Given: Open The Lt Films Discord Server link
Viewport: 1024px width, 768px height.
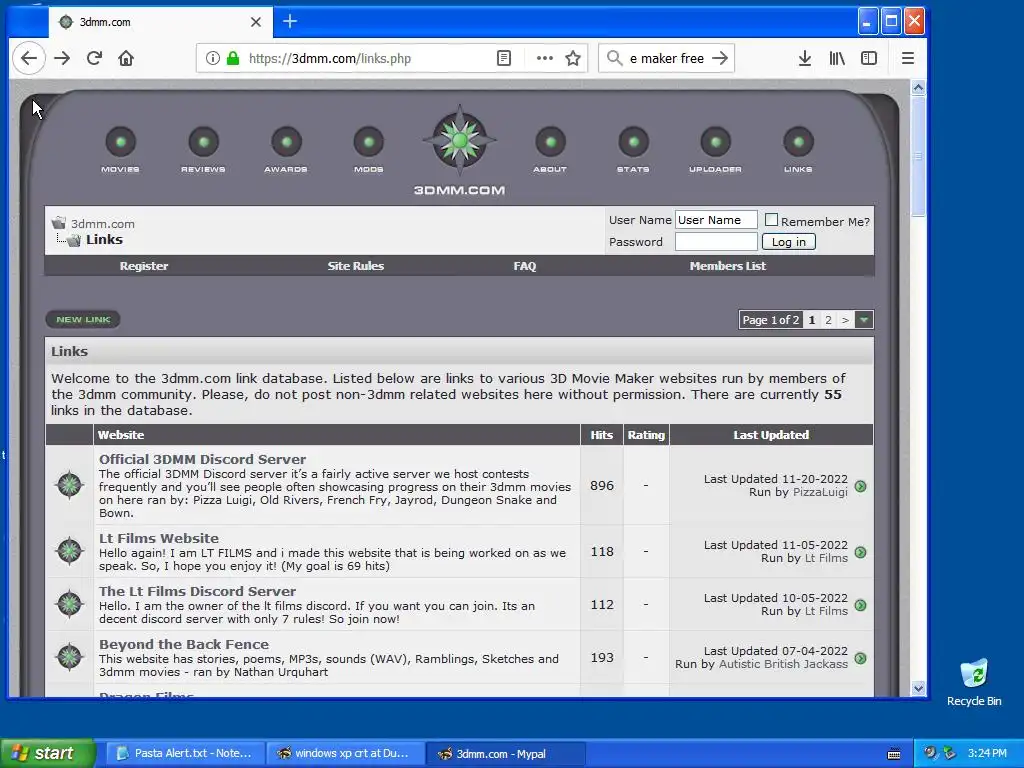Looking at the screenshot, I should coord(197,591).
